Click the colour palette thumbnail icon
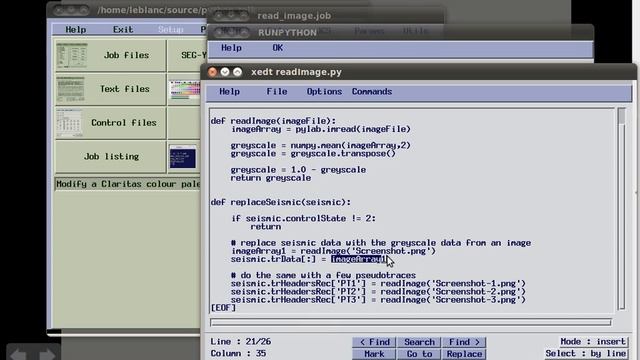The height and width of the screenshot is (360, 640). [185, 90]
